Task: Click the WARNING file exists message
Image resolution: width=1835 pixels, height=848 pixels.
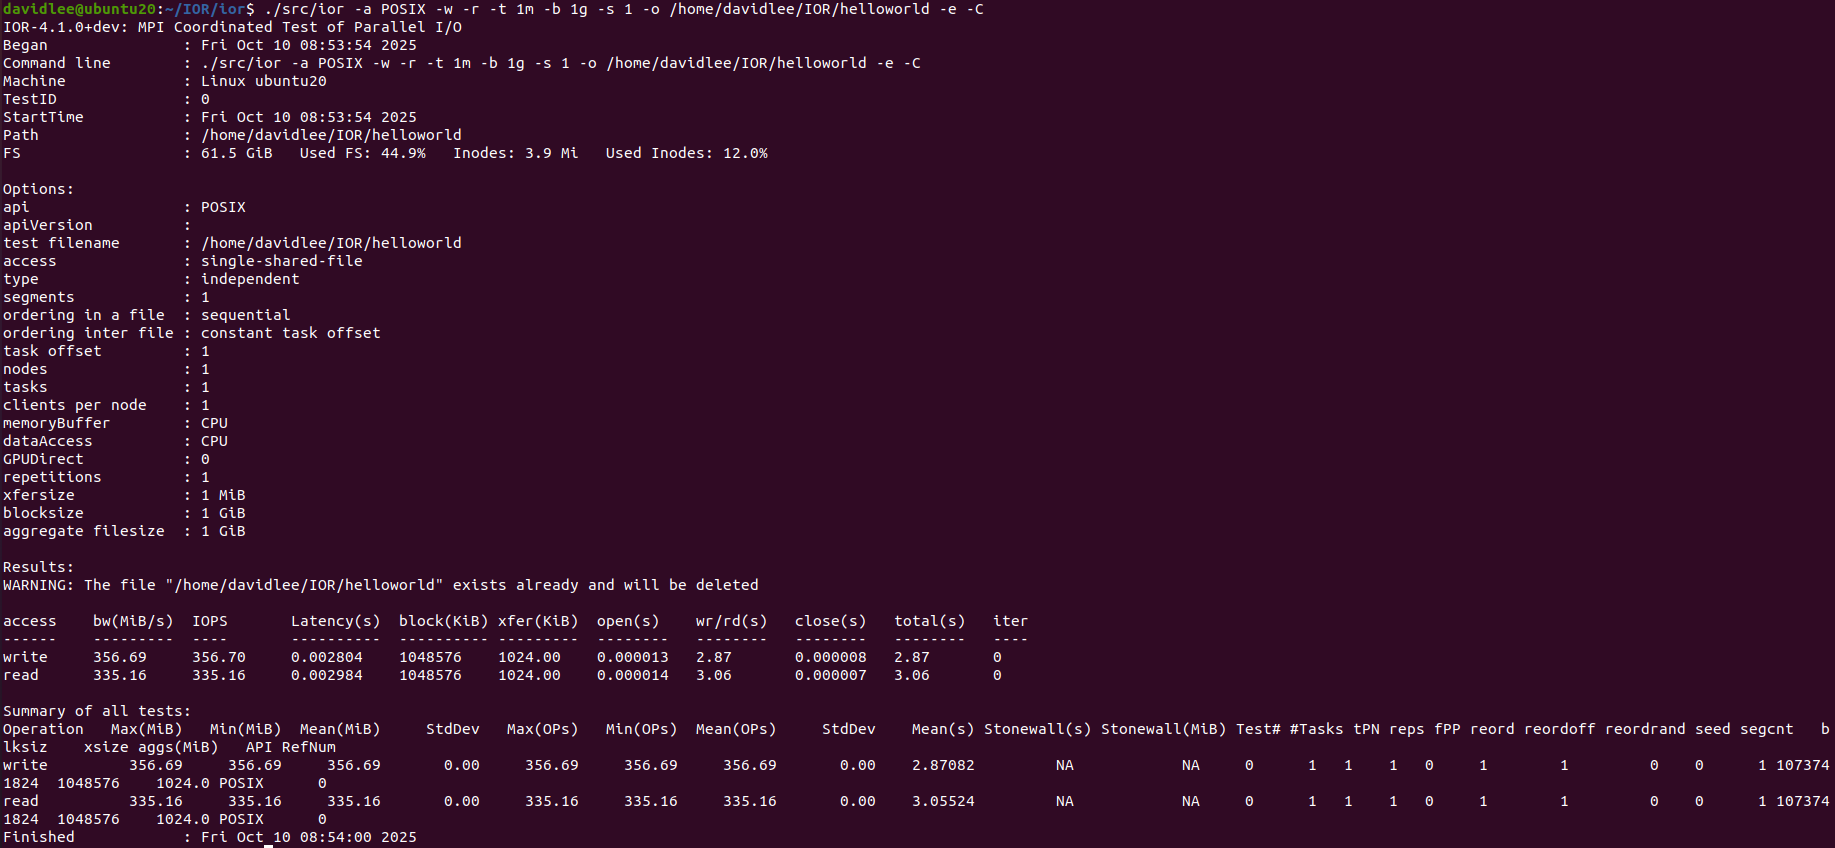Action: click(380, 585)
